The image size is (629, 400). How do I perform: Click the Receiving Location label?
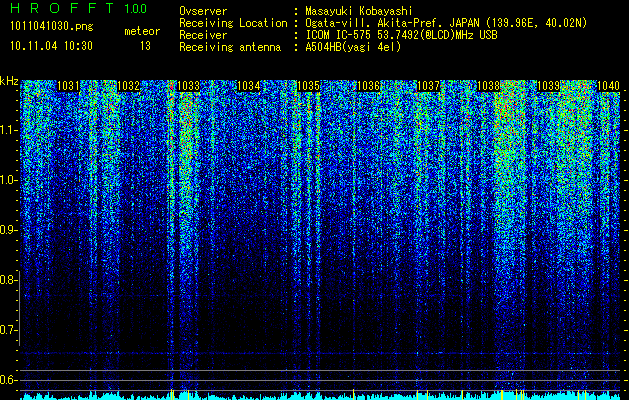(x=233, y=23)
